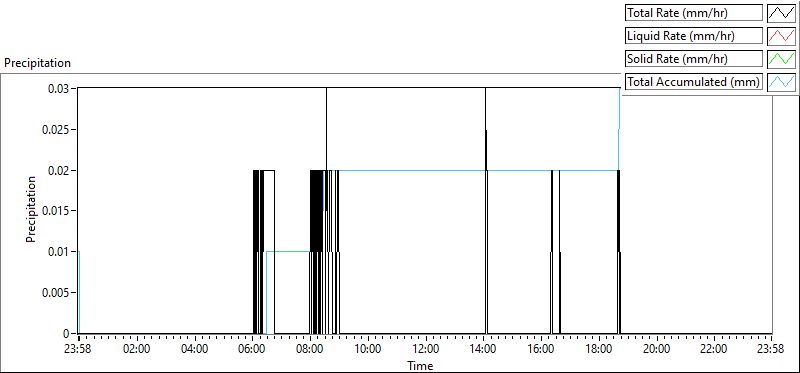Click the 12:00 time label
The height and width of the screenshot is (373, 800).
(426, 350)
